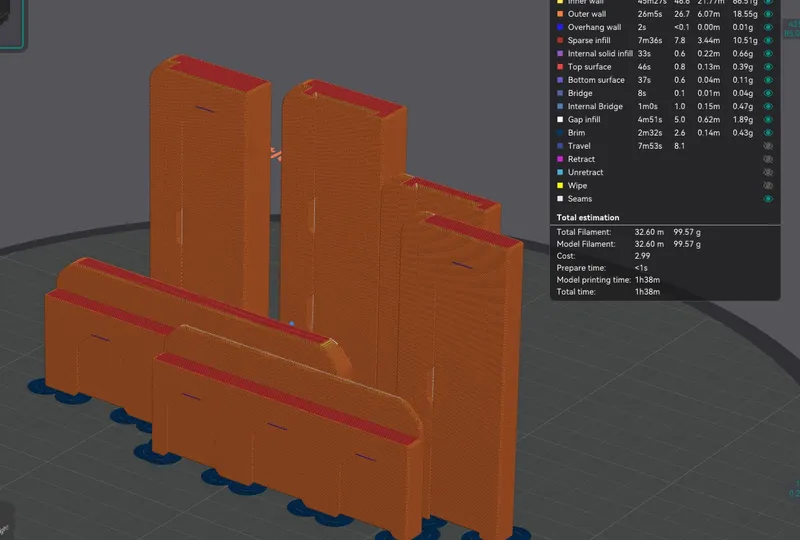Click the Bridge legend label
This screenshot has height=540, width=800.
[581, 93]
